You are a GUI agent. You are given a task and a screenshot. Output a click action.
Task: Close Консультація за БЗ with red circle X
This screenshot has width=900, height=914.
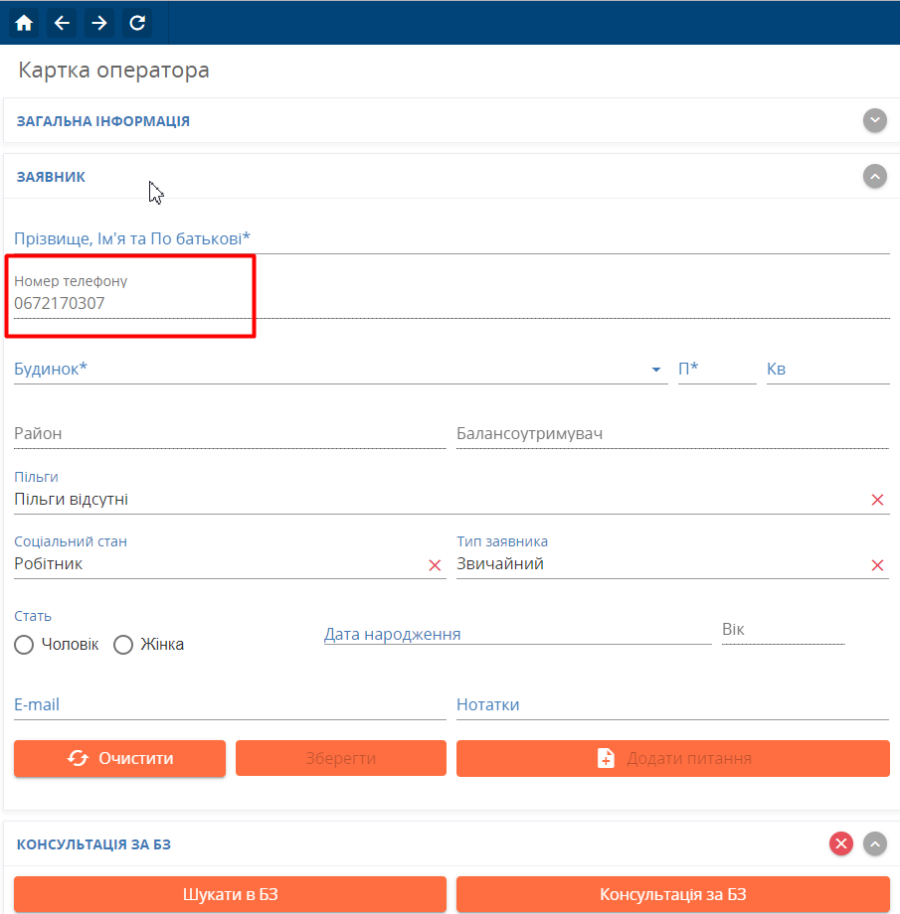(841, 844)
